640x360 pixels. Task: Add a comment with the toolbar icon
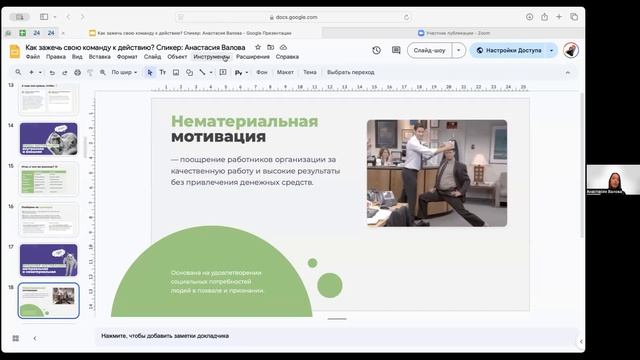point(223,72)
